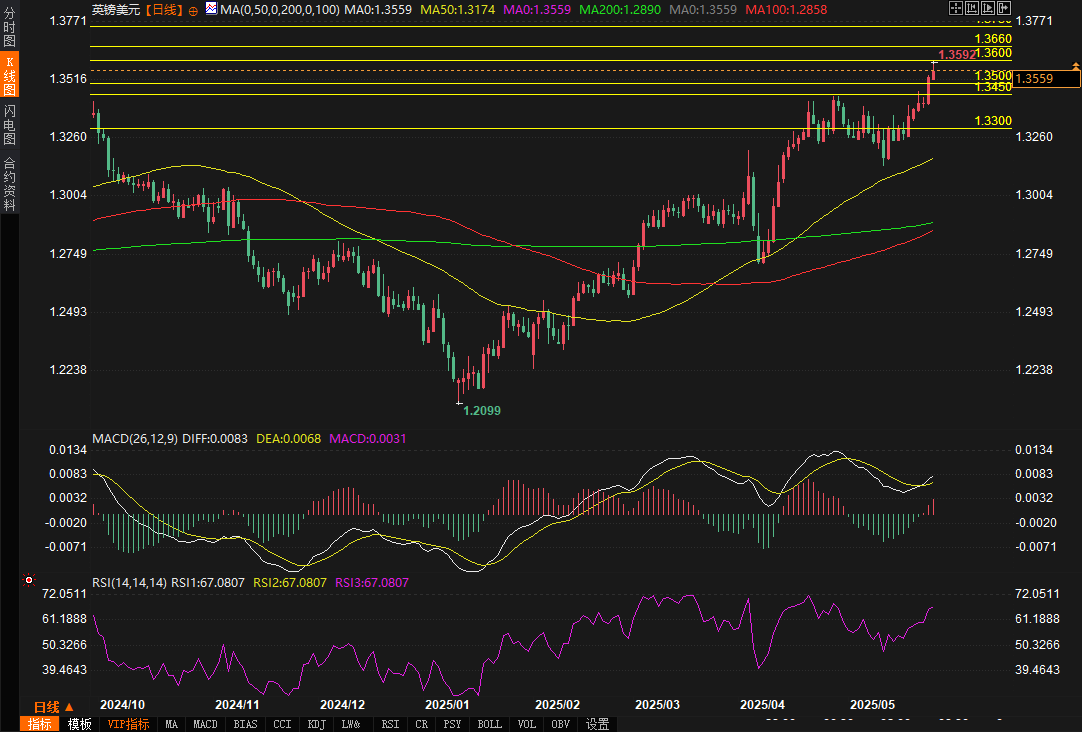Click the play-forward axis icon at top right
This screenshot has width=1082, height=732.
[x=987, y=8]
